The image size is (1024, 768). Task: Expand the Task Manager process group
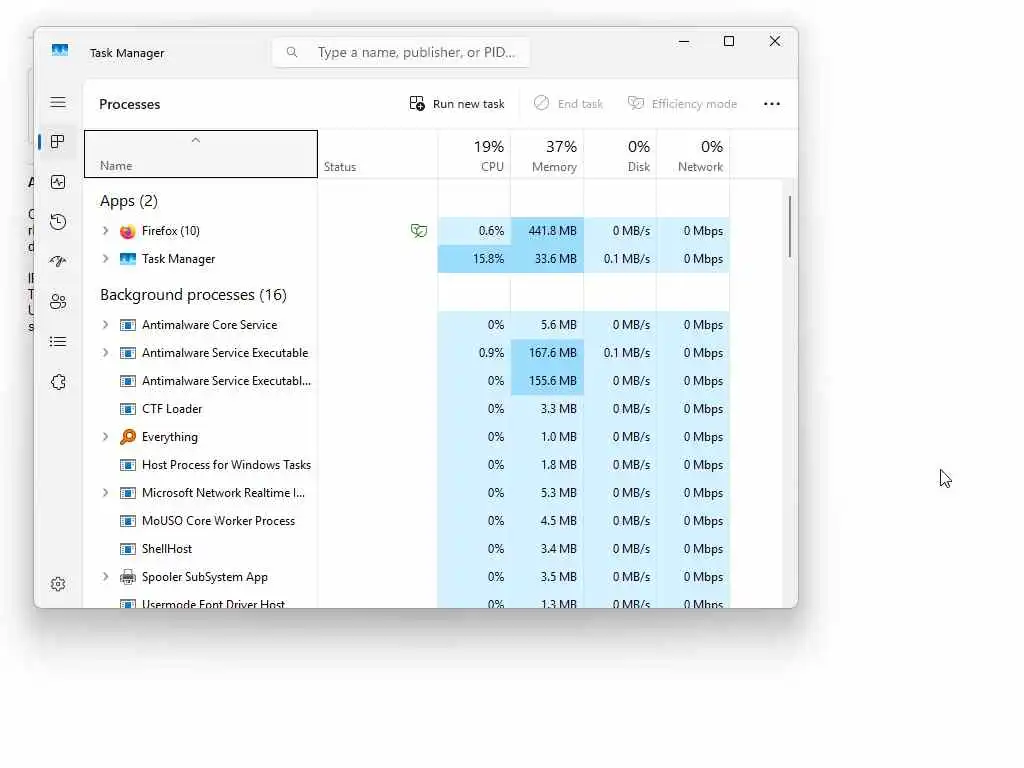point(105,259)
